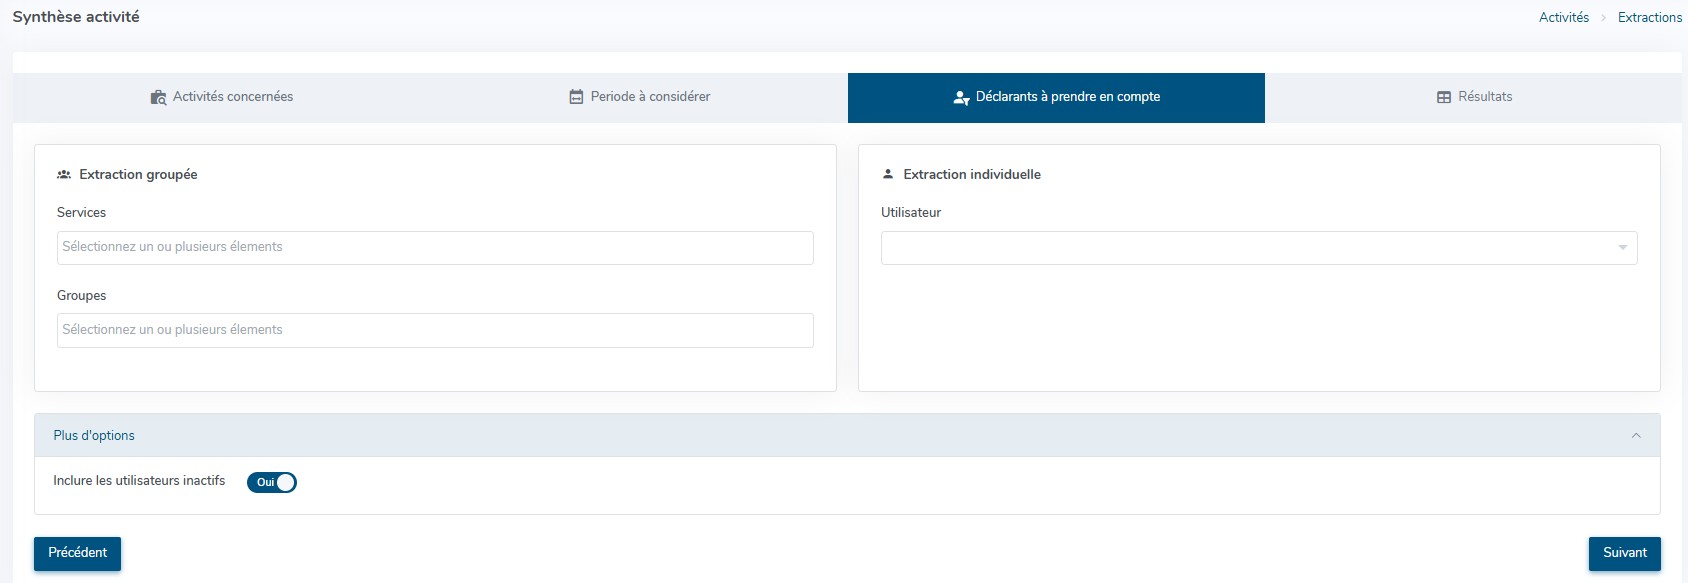Image resolution: width=1688 pixels, height=583 pixels.
Task: Click the table icon on Résultats tab
Action: coord(1443,97)
